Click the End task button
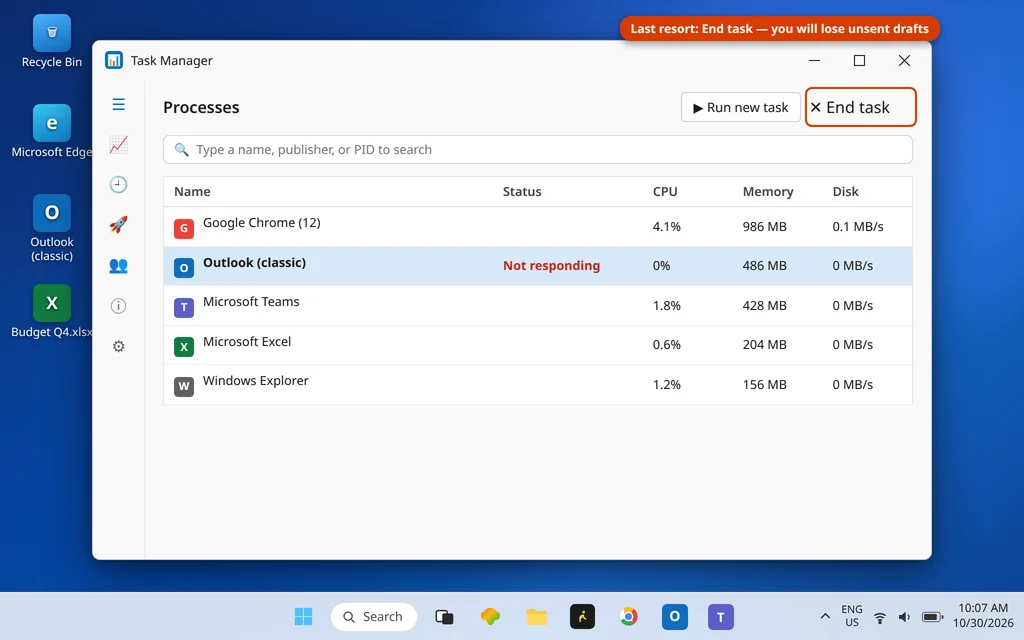 click(x=861, y=107)
